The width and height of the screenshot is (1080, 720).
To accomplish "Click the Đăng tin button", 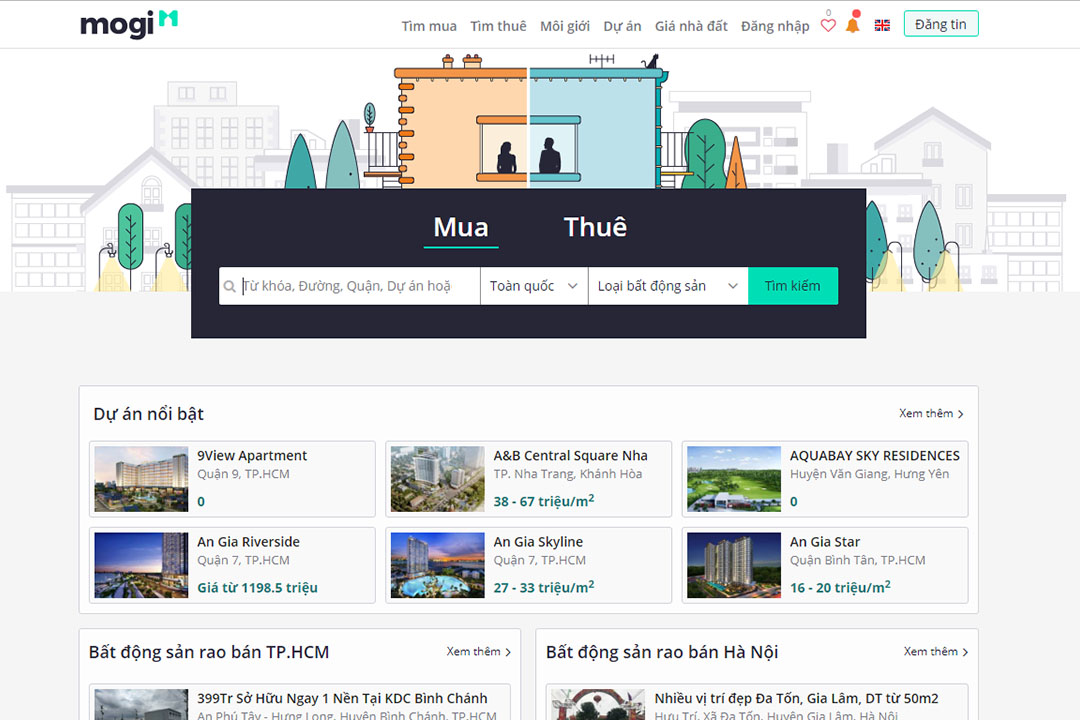I will tap(940, 24).
